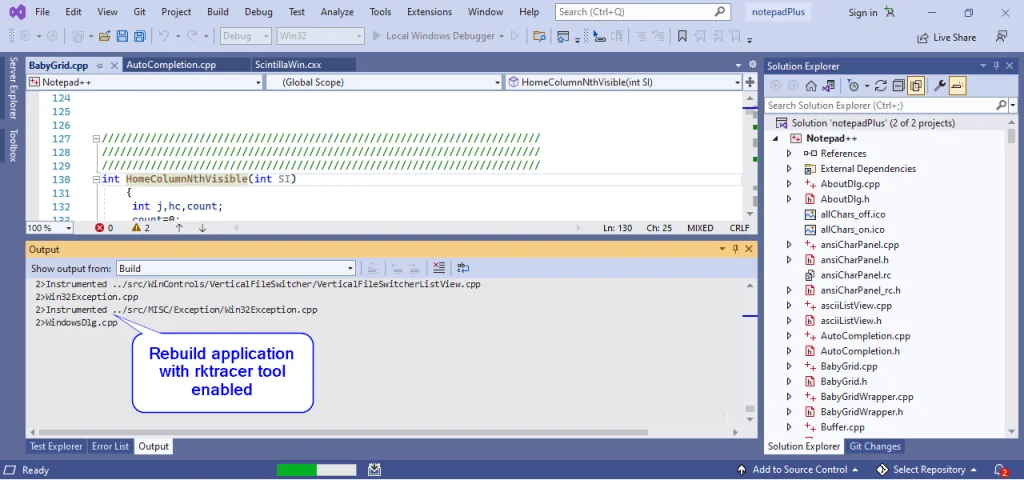
Task: Go to next issue down arrow
Action: 202,228
